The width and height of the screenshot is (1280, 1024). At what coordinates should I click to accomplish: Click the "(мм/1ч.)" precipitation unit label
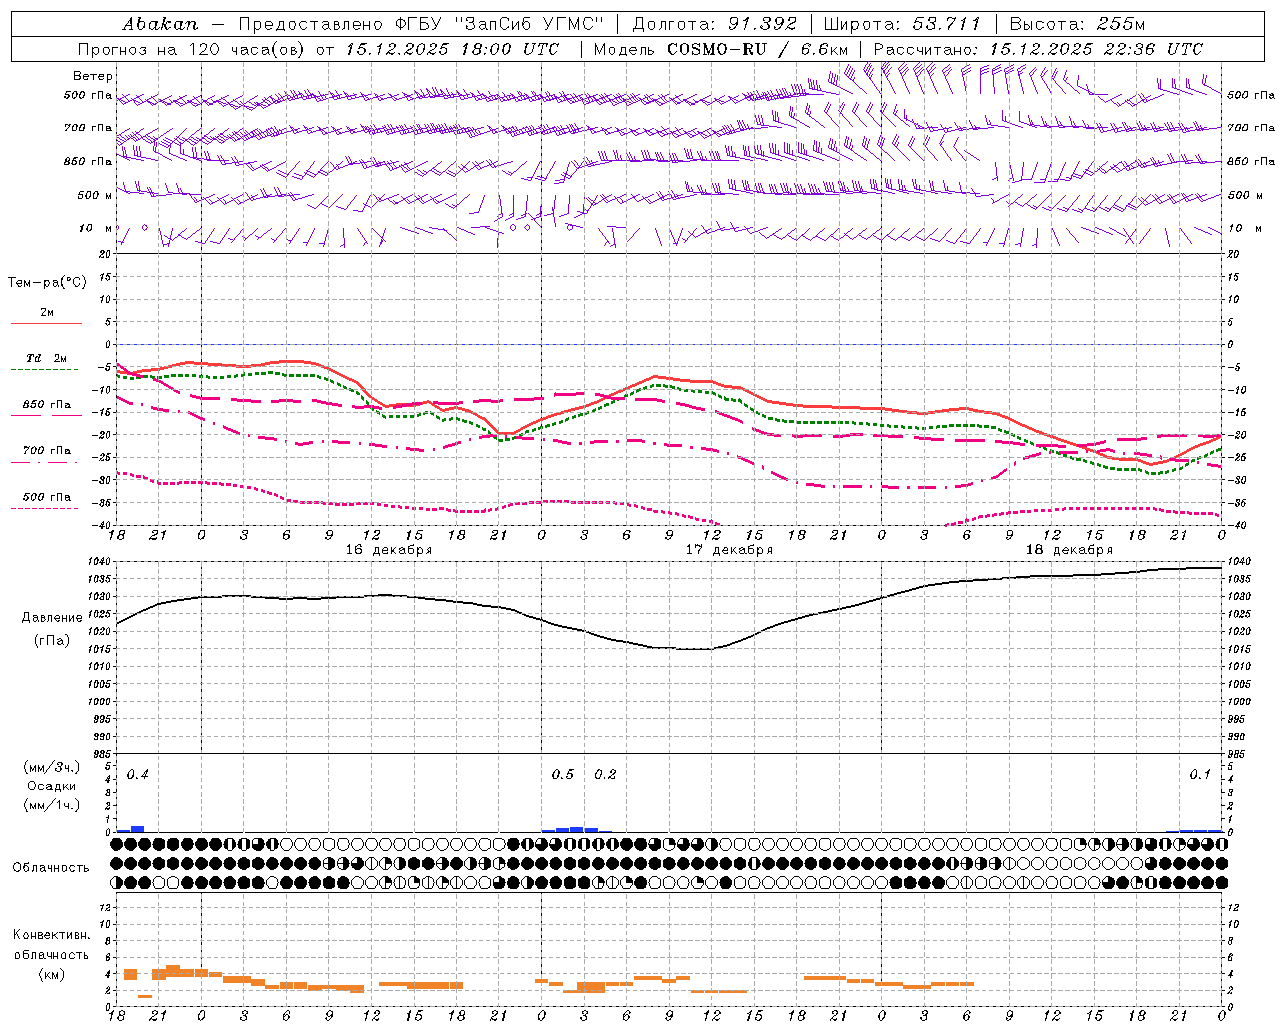(52, 805)
